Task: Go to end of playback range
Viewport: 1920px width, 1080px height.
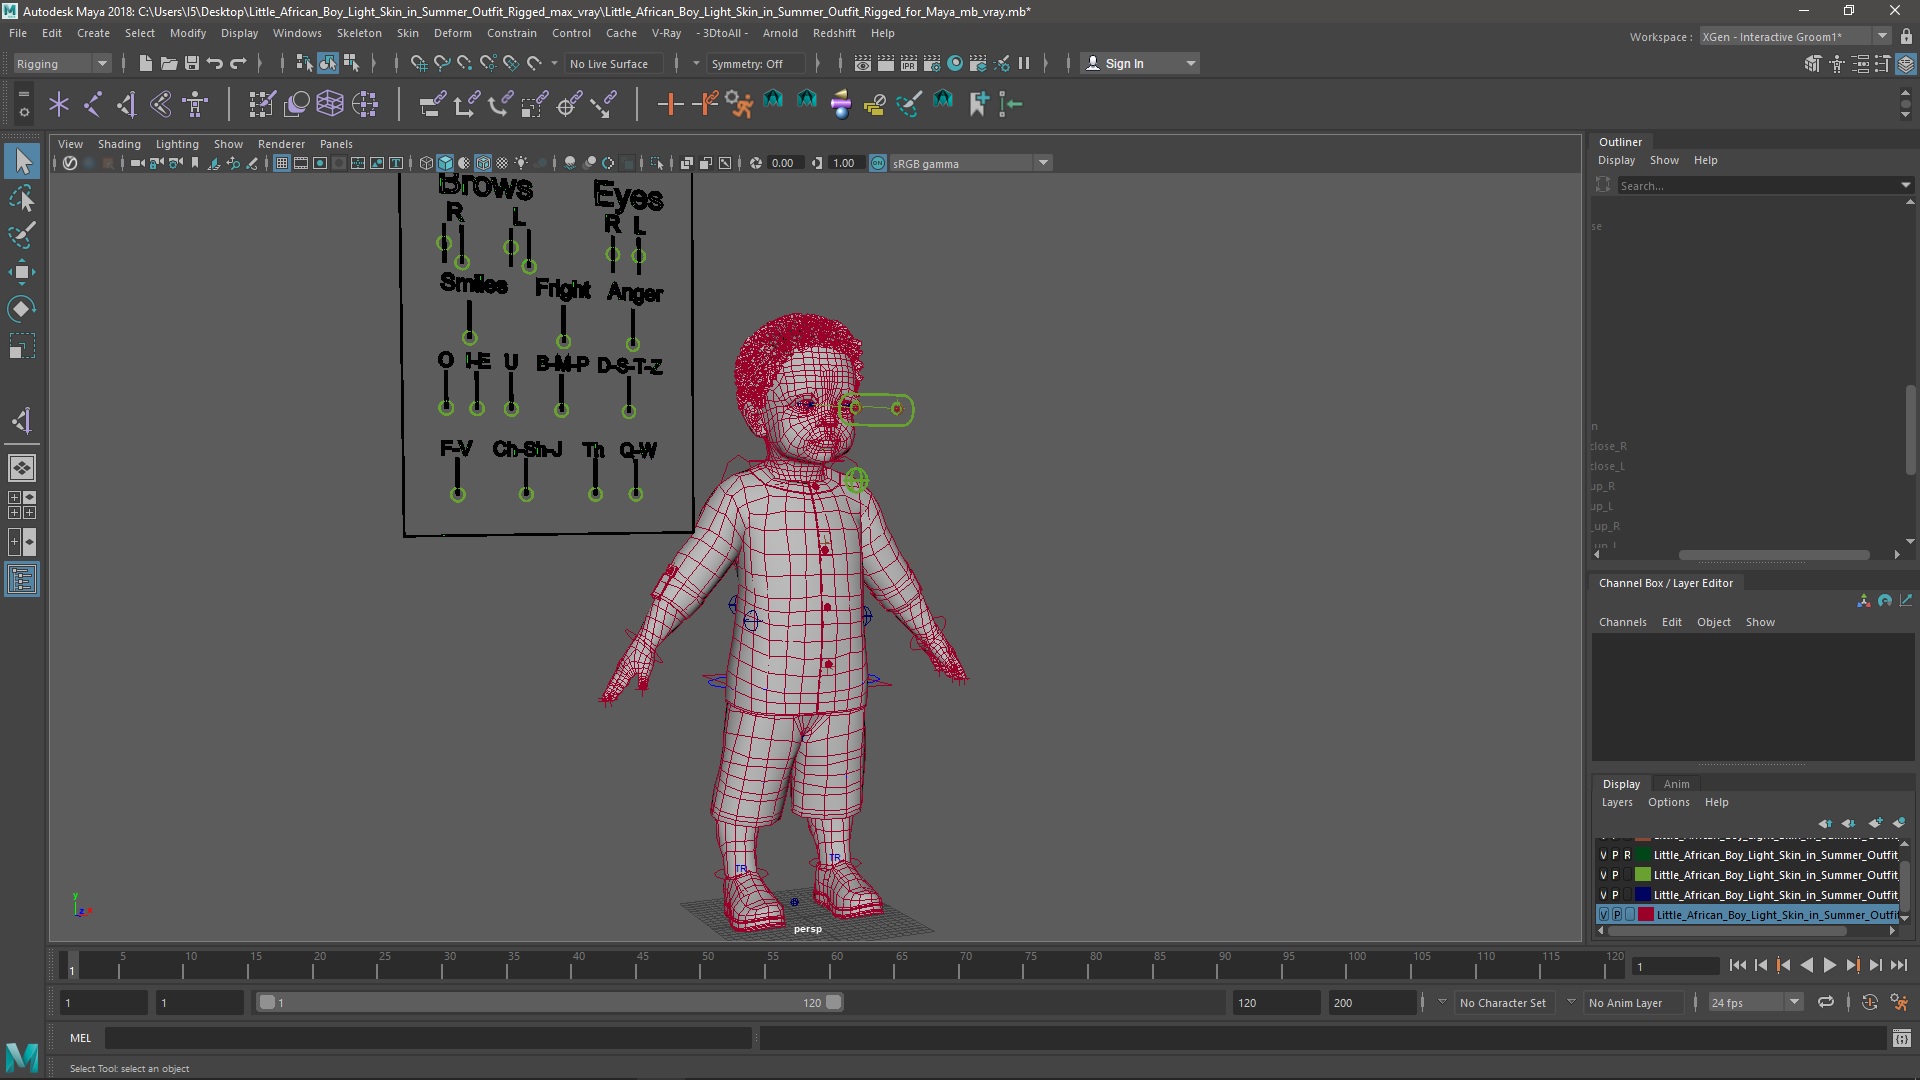Action: (1899, 965)
